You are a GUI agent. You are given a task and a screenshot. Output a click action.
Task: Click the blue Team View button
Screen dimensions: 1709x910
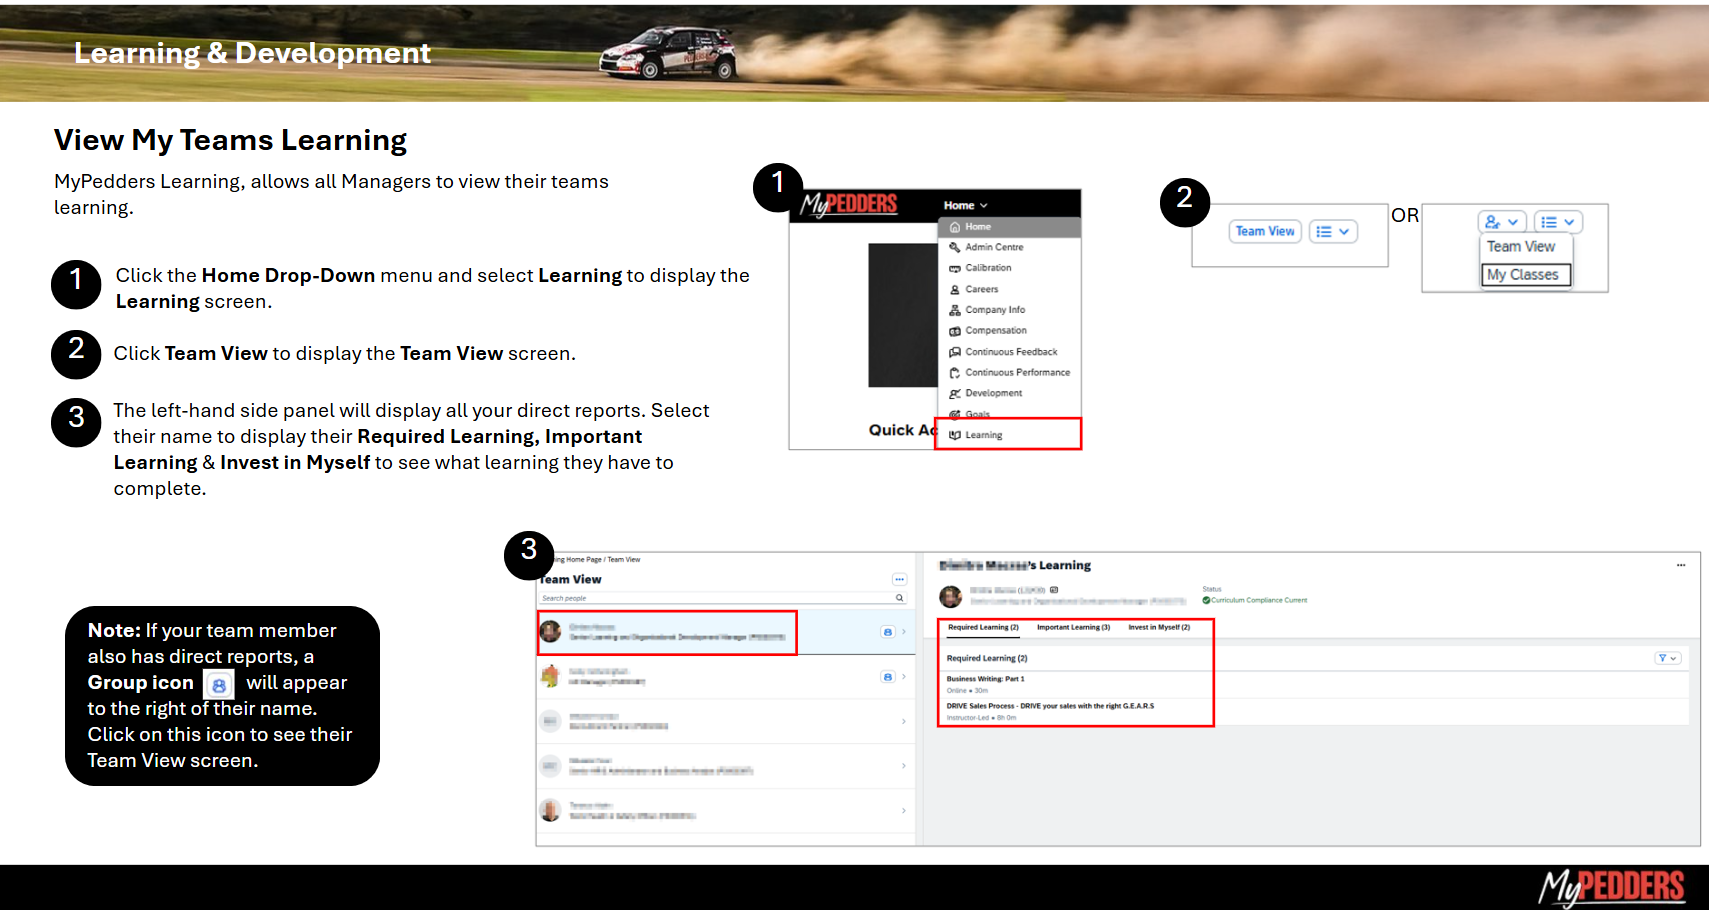tap(1265, 231)
